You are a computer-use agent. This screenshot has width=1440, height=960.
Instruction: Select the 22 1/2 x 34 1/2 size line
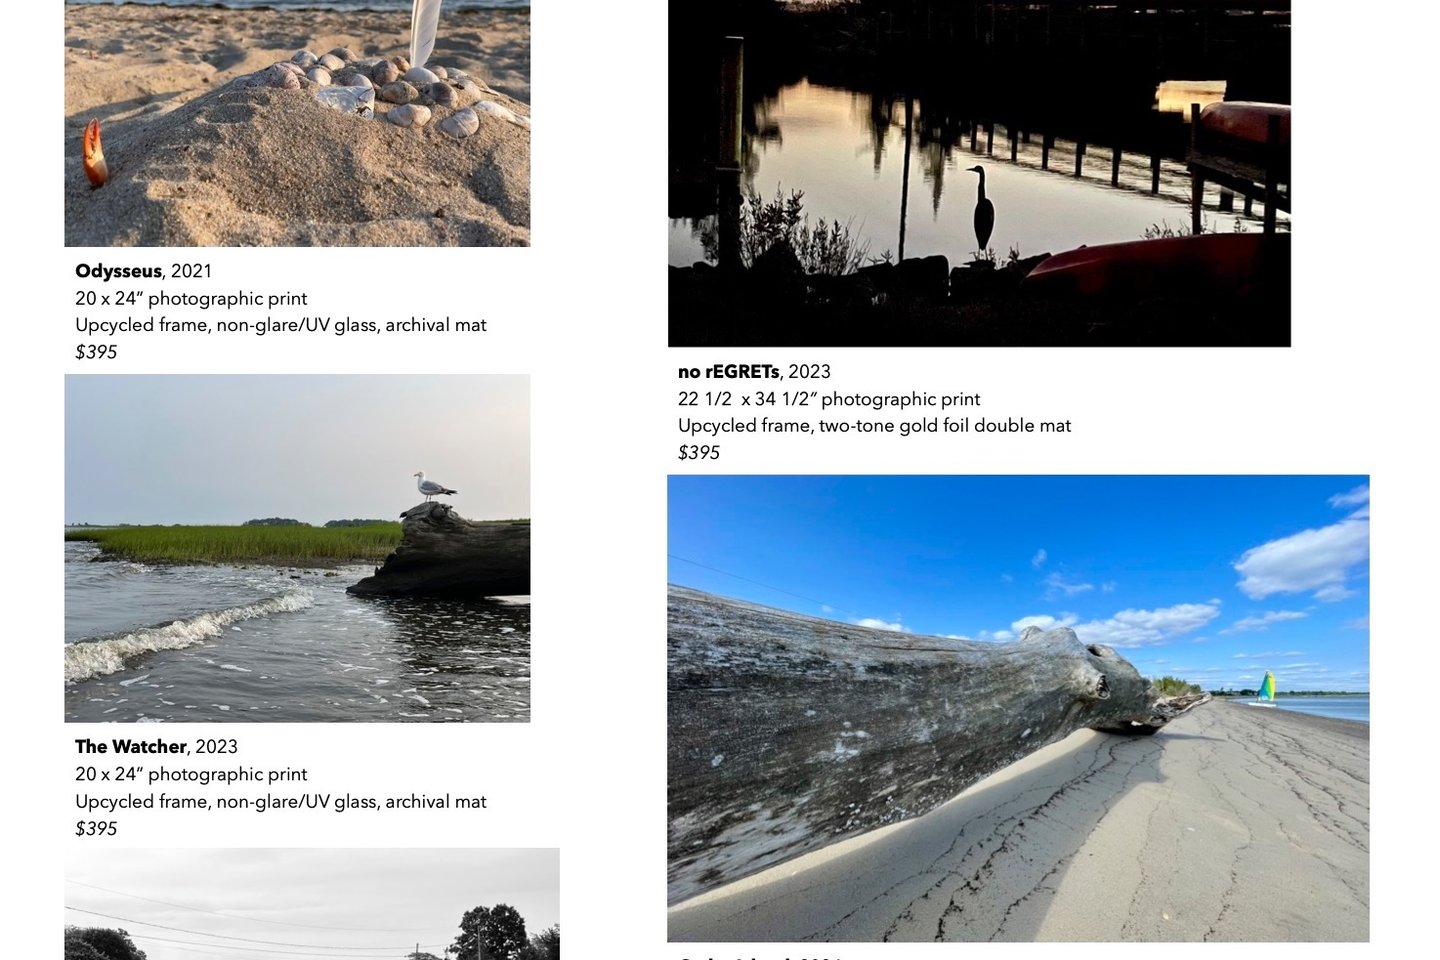point(829,399)
